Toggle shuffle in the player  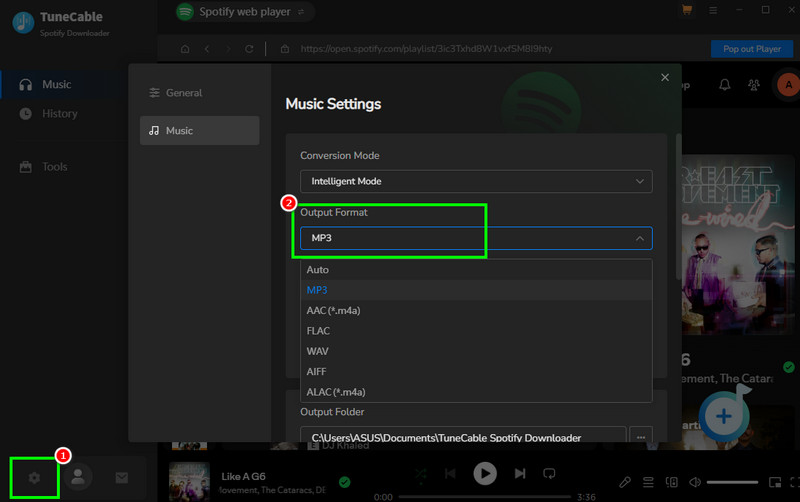tap(420, 474)
